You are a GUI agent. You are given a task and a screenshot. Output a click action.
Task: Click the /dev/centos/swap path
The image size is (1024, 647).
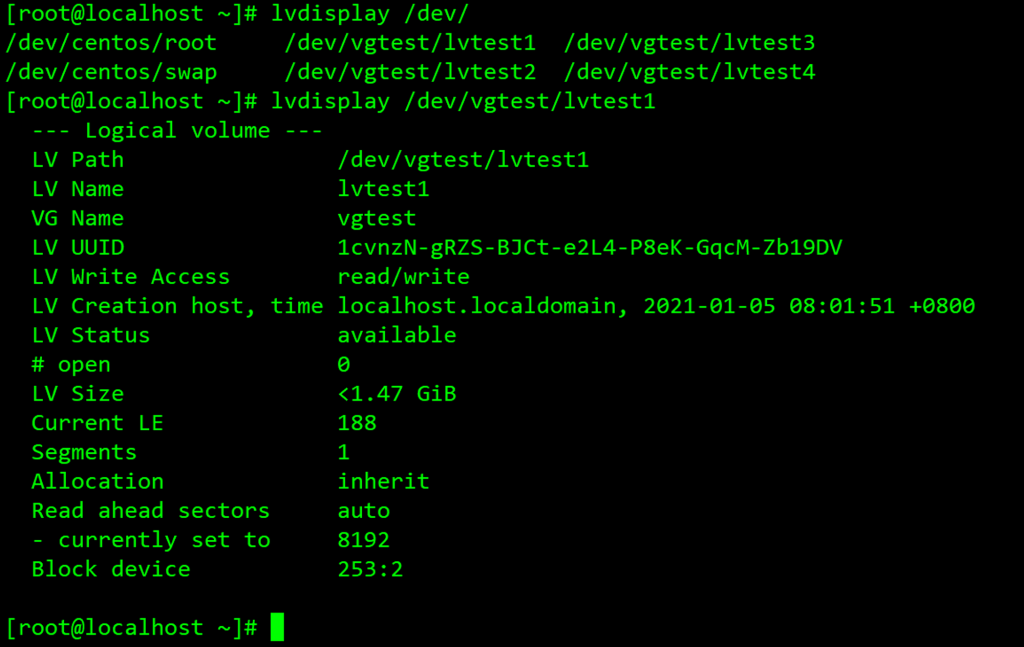111,72
